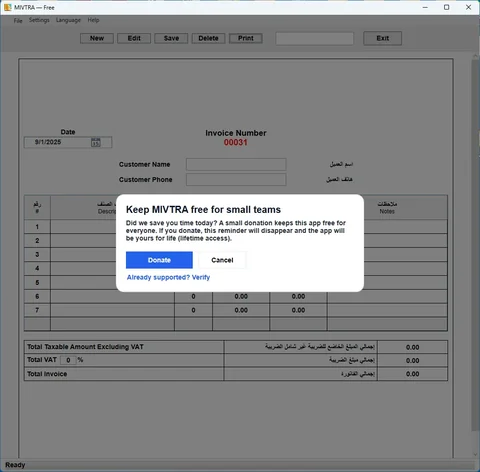Screen dimensions: 480x472
Task: Select row number 4 in the invoice table
Action: point(37,268)
